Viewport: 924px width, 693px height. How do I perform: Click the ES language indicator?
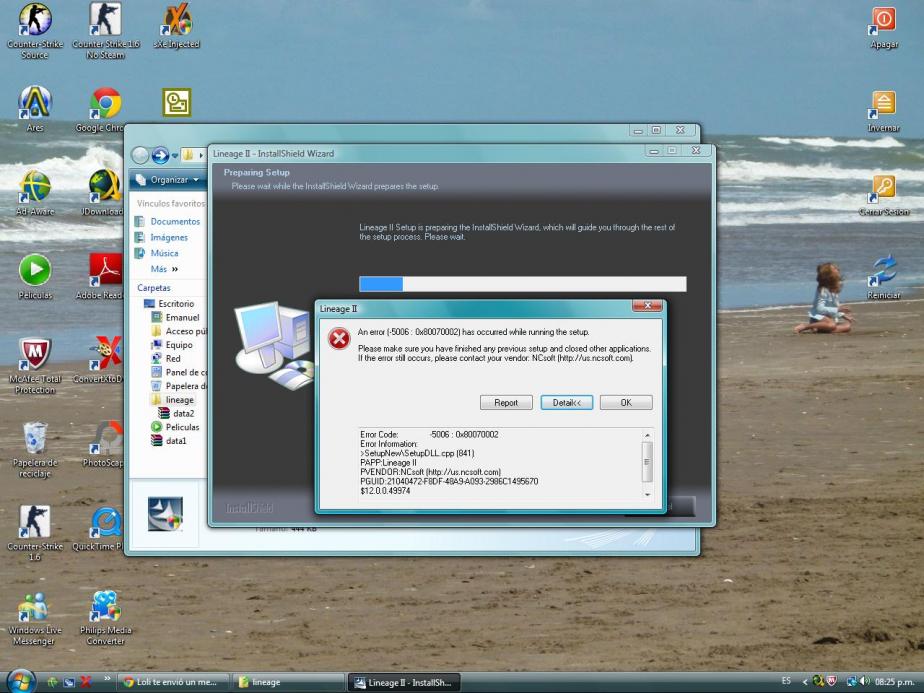[x=786, y=681]
